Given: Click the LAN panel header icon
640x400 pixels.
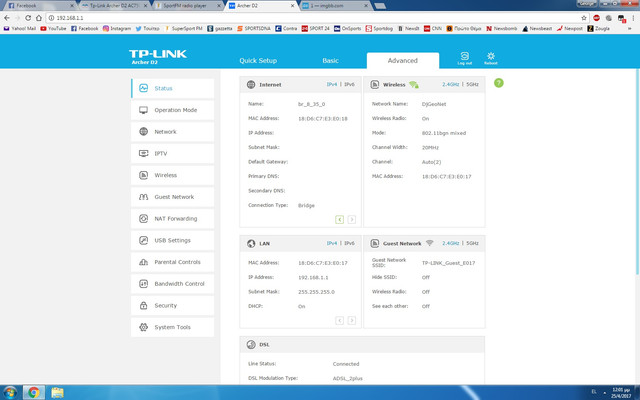Looking at the screenshot, I should 251,243.
